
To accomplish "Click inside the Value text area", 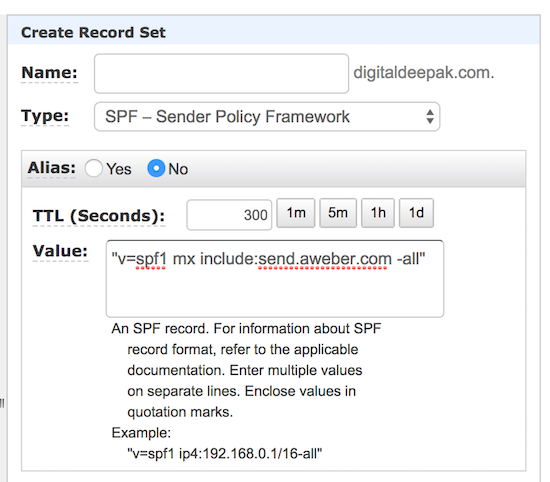I will click(x=275, y=279).
